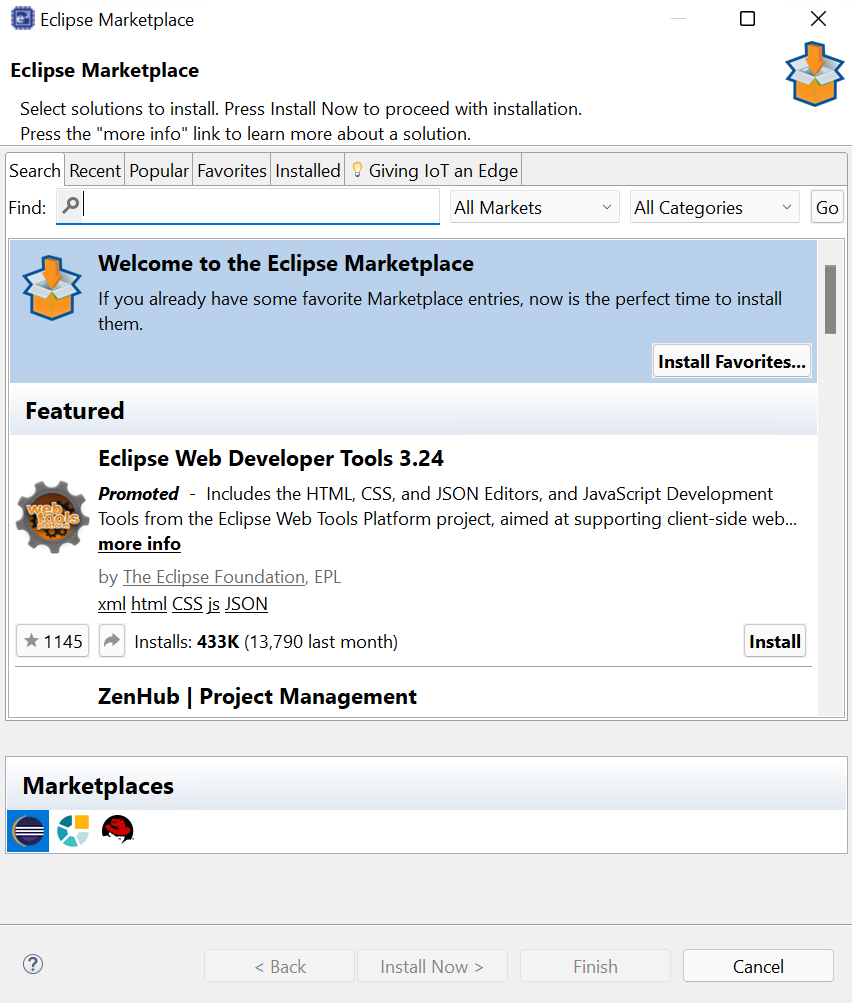Click the Eclipse Marketplace title bar icon
The image size is (852, 1003).
click(x=22, y=19)
